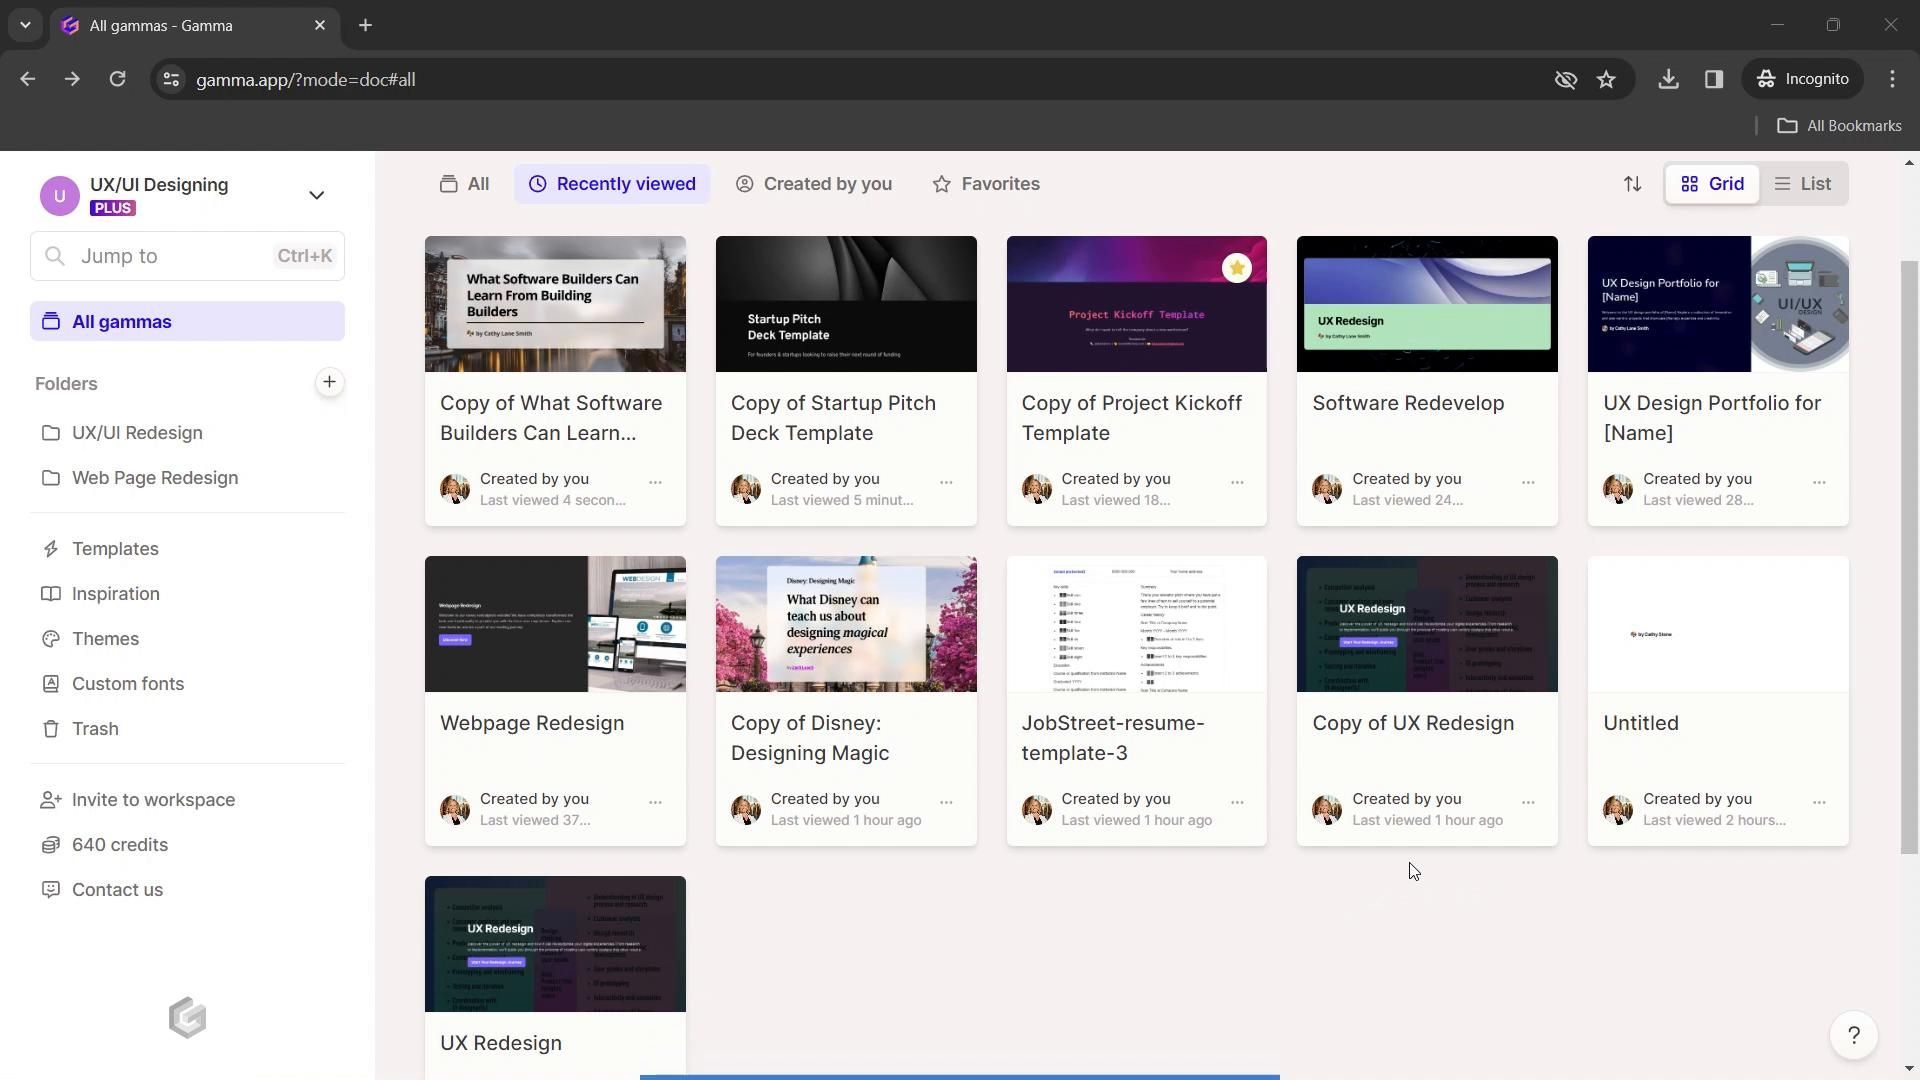Viewport: 1920px width, 1080px height.
Task: Expand the UX/UI Designing workspace dropdown
Action: point(316,195)
